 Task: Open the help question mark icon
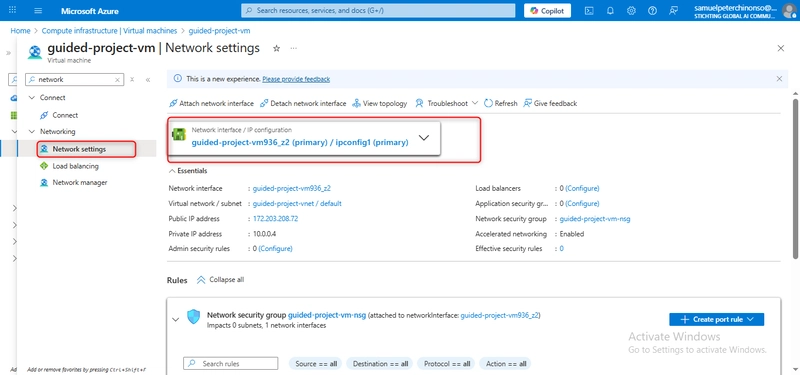pos(652,10)
